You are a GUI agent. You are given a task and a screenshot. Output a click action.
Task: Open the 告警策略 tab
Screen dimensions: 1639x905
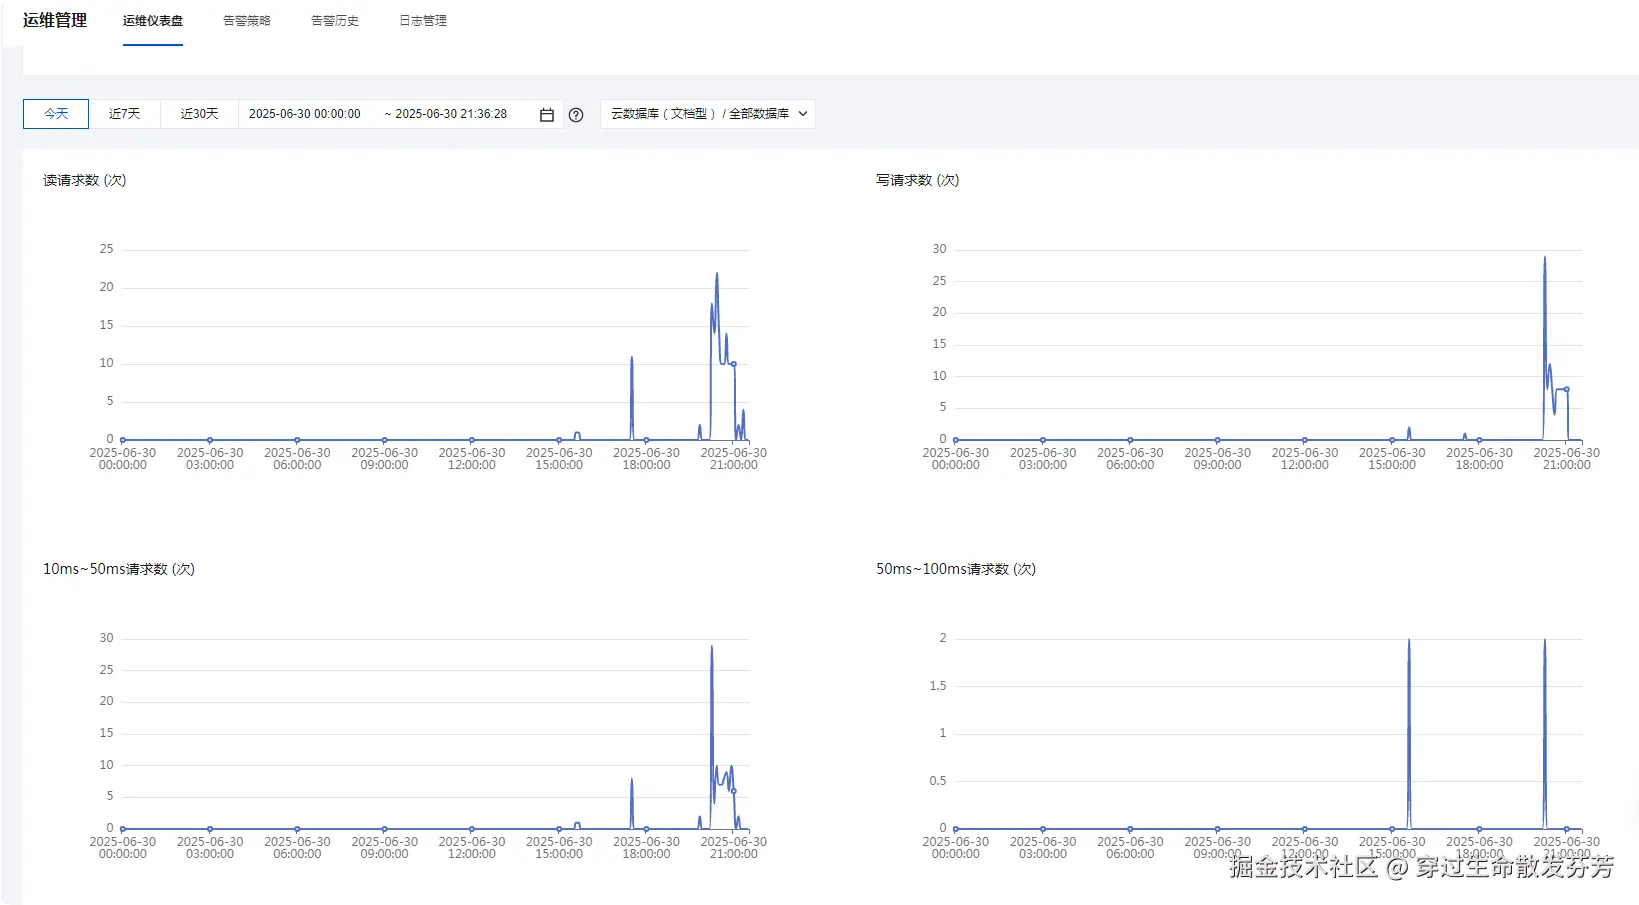(247, 21)
